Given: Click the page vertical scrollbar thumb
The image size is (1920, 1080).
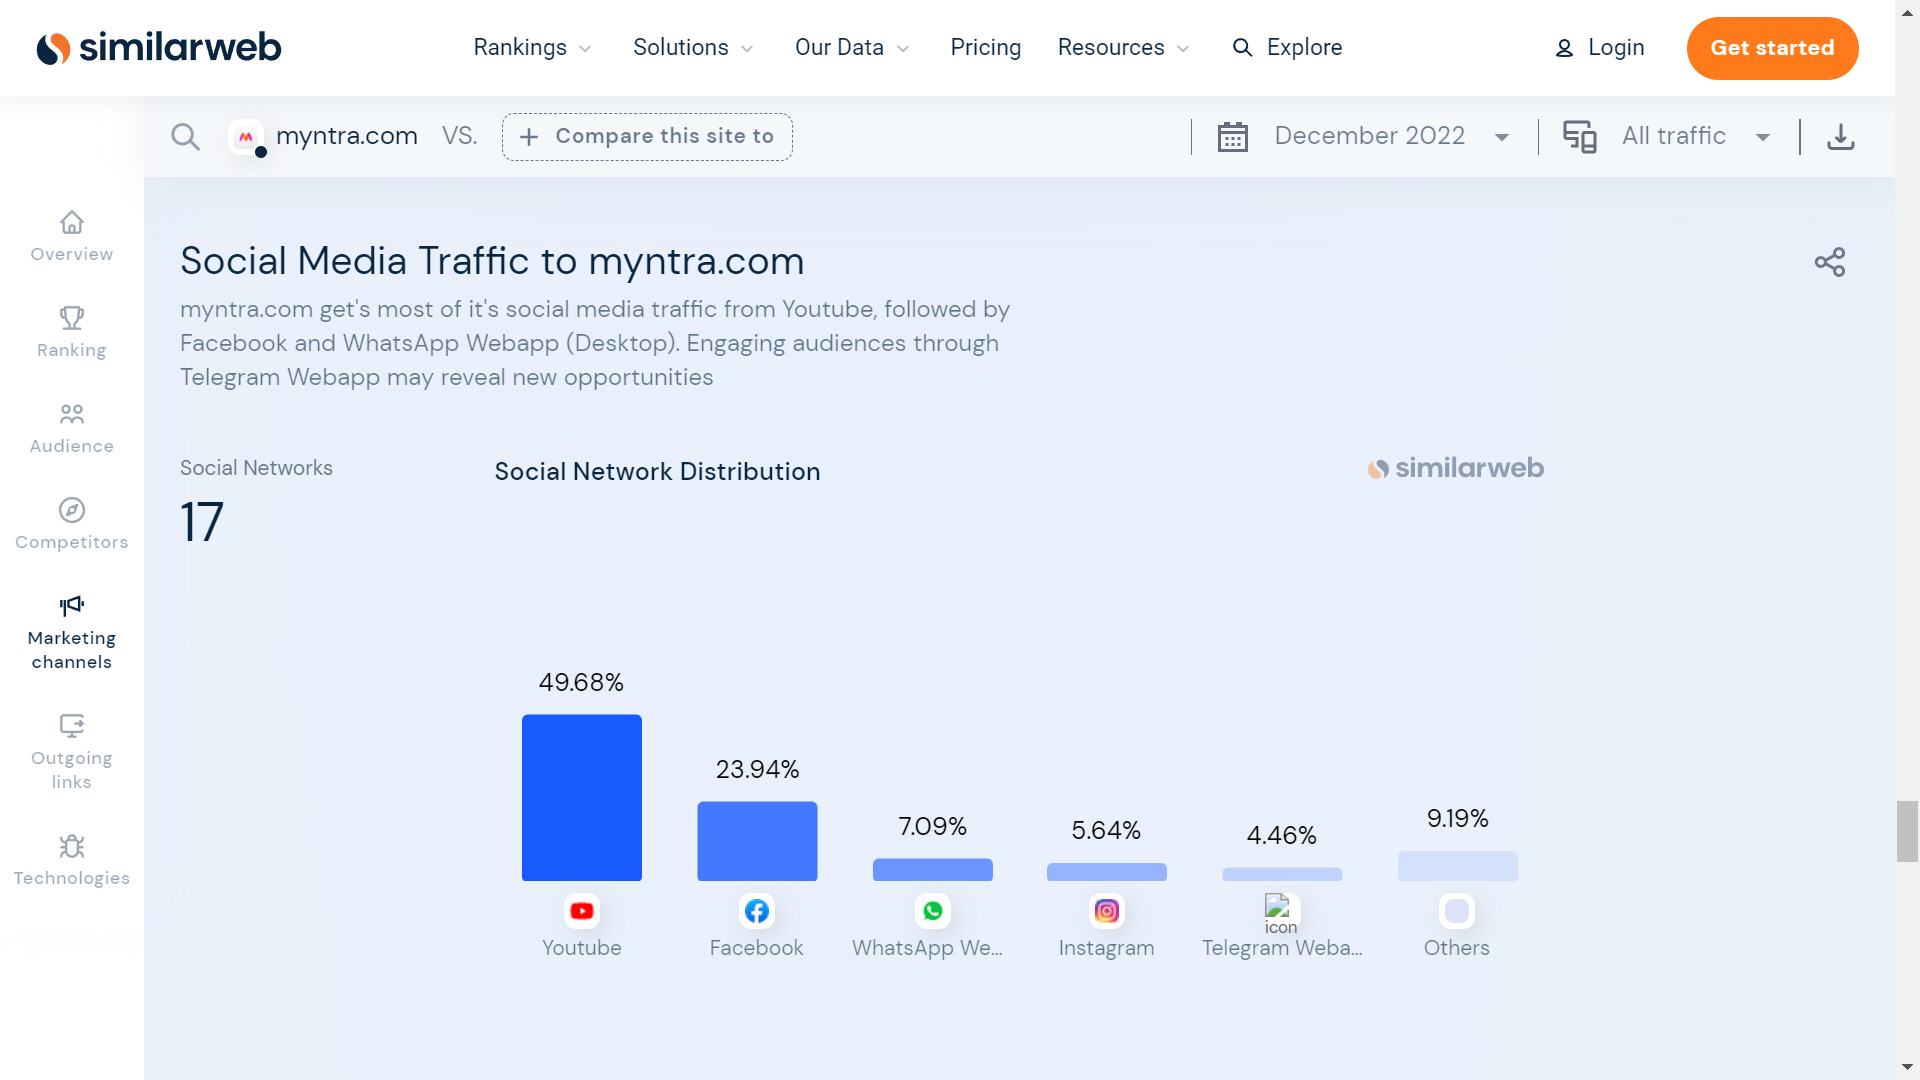Looking at the screenshot, I should click(x=1907, y=831).
